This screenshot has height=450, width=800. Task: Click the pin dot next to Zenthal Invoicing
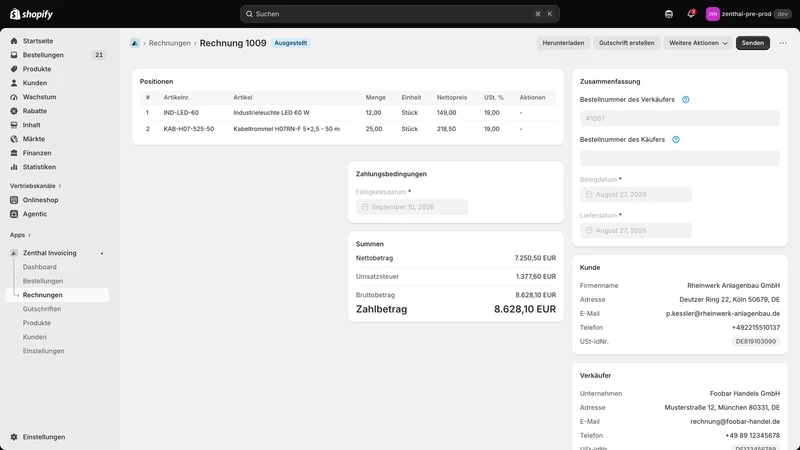(x=102, y=253)
